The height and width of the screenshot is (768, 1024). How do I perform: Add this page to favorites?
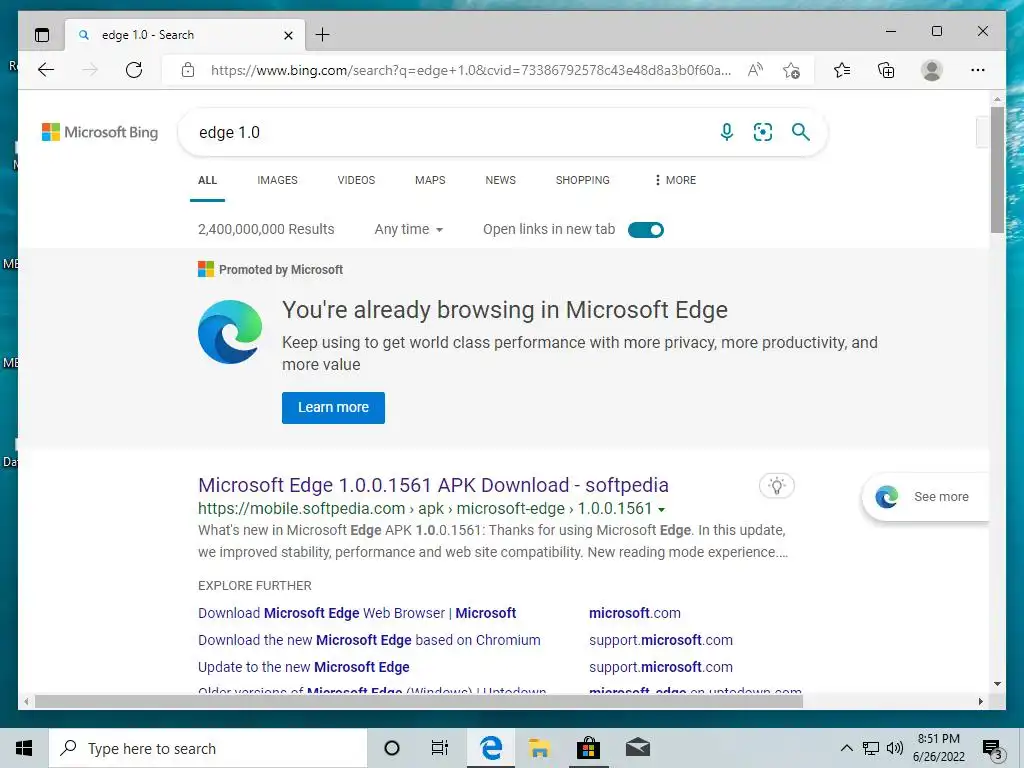(792, 70)
